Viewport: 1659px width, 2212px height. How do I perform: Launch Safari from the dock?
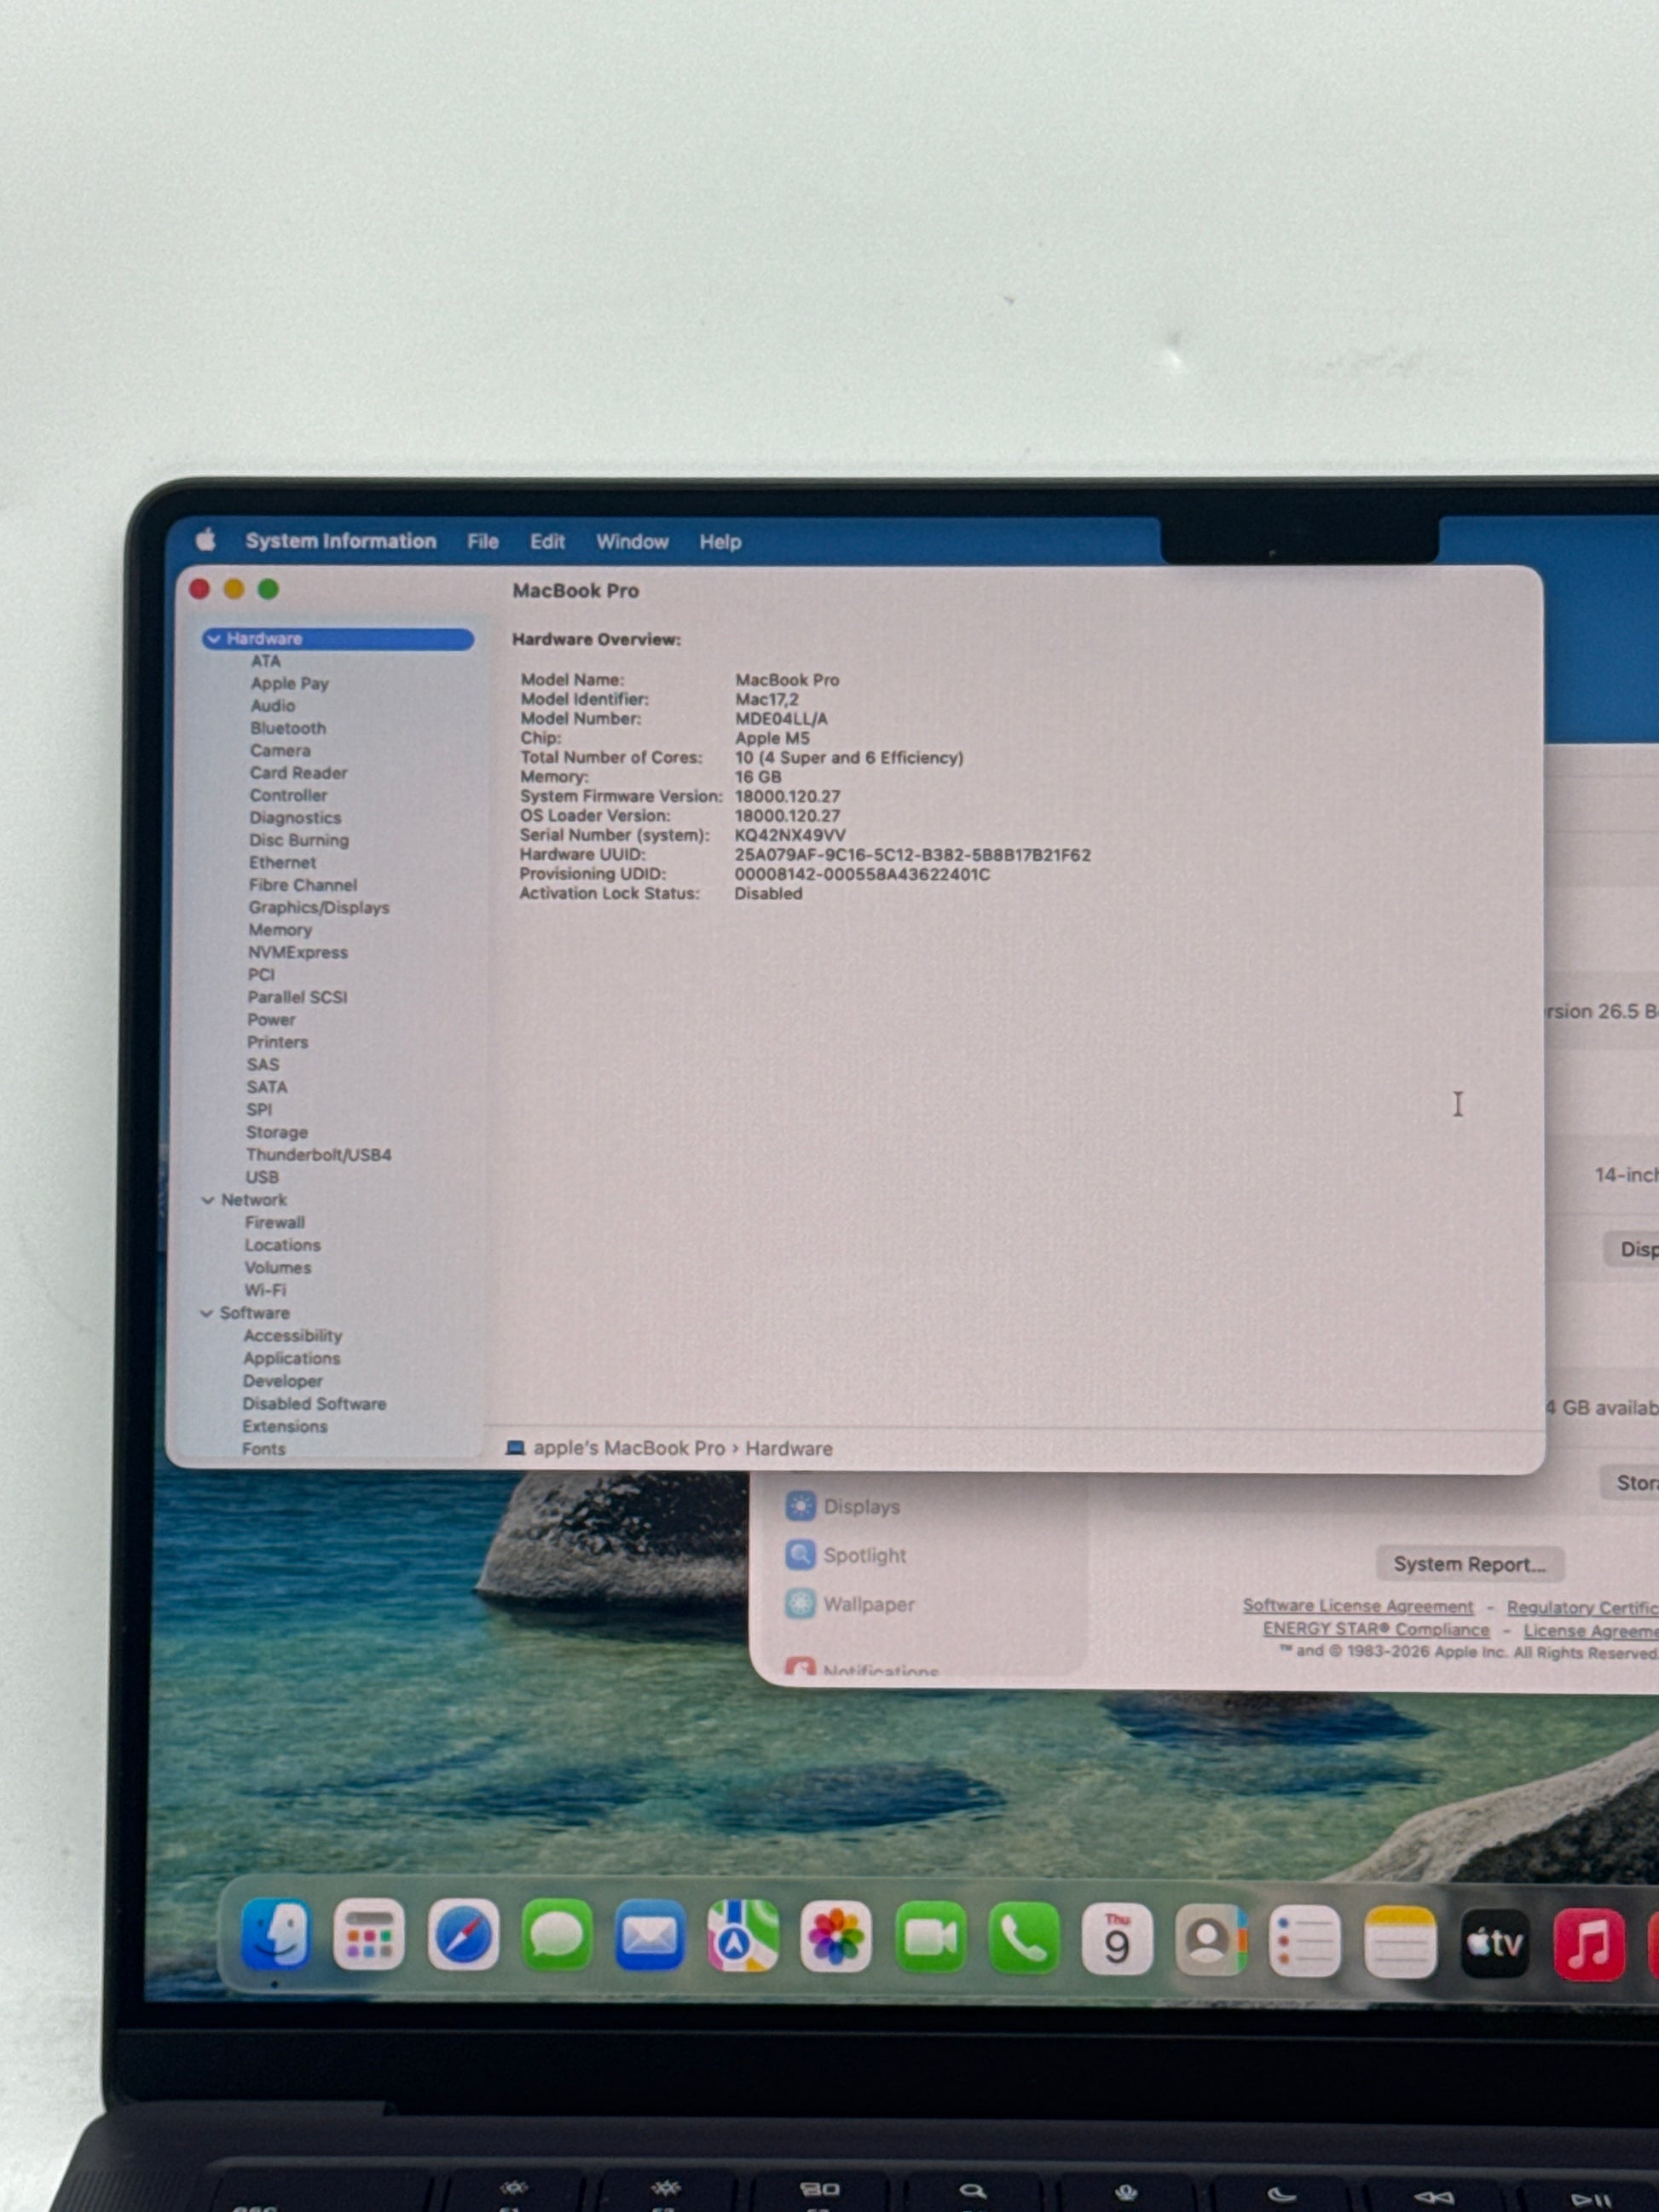463,1935
